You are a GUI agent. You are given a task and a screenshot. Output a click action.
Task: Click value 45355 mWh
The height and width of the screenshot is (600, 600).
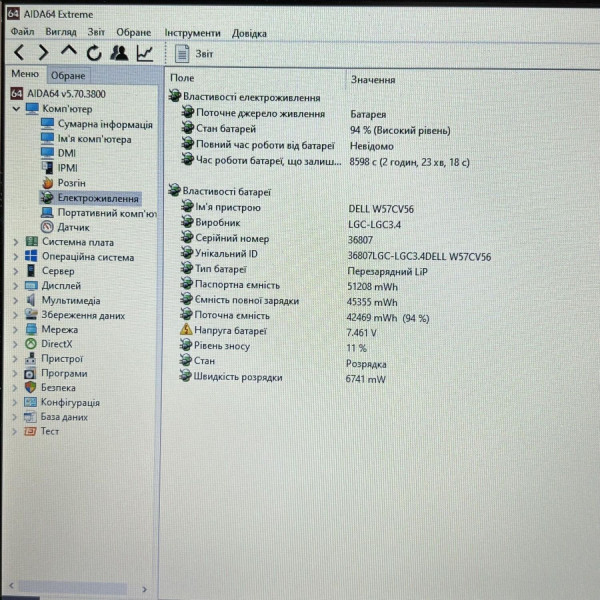pyautogui.click(x=372, y=302)
